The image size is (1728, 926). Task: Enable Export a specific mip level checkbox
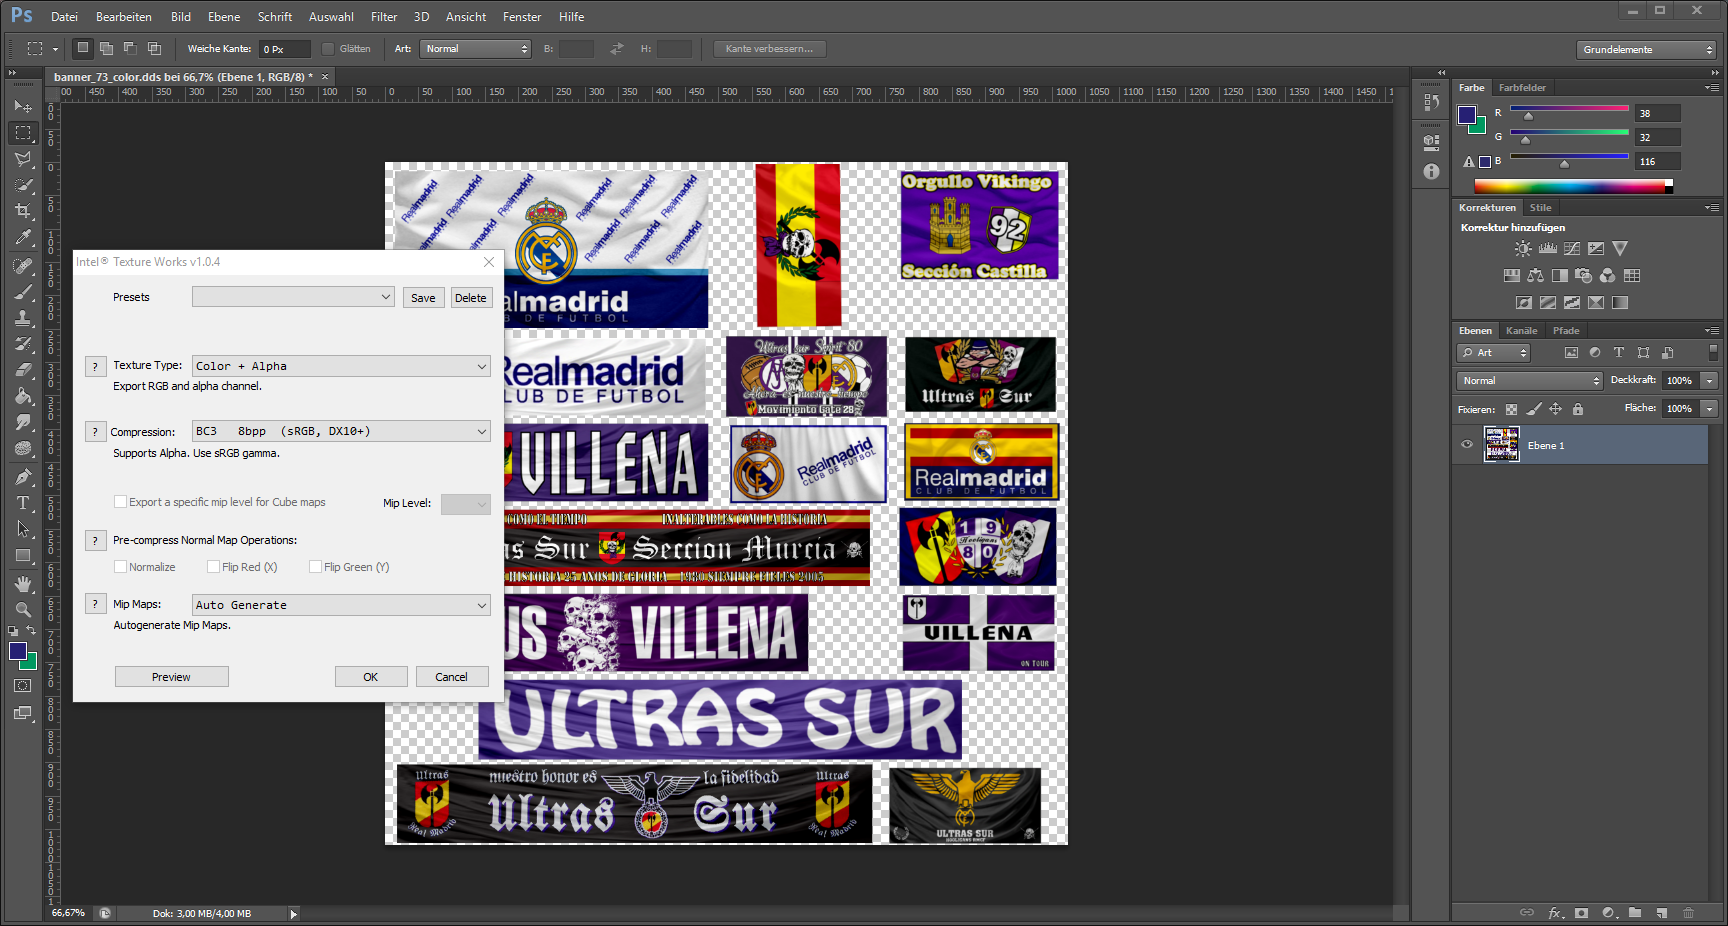tap(120, 502)
